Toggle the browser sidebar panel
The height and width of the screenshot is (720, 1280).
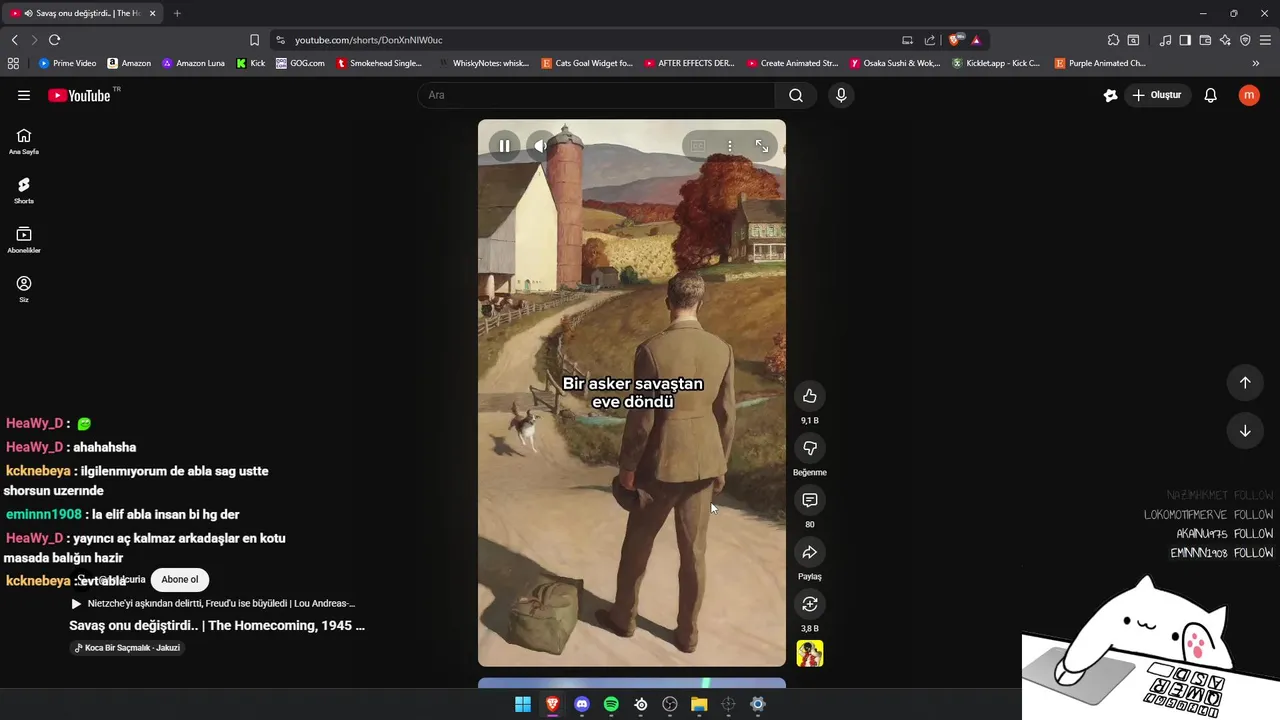(1185, 40)
